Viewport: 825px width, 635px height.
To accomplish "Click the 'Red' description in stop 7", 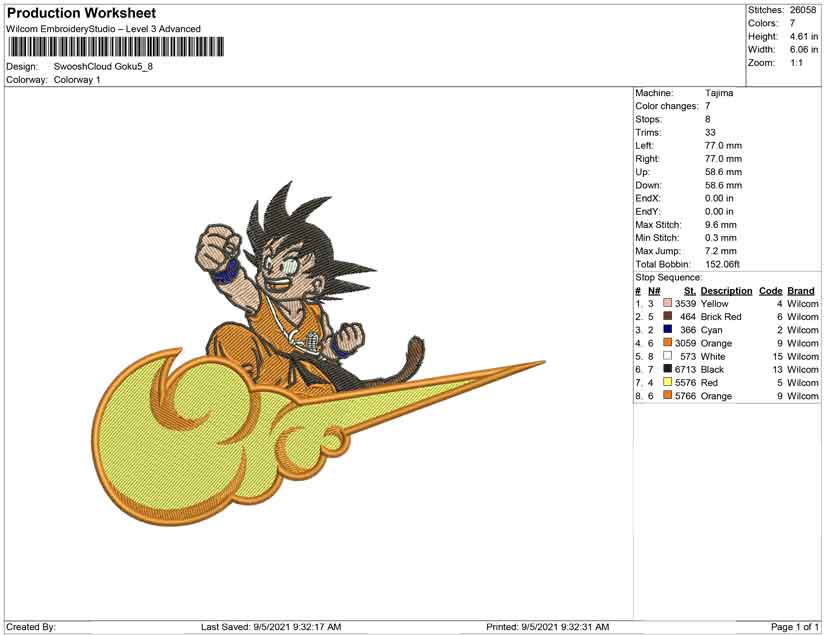I will (709, 382).
